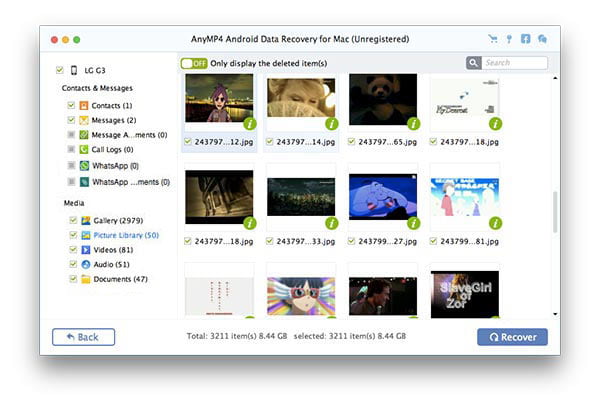Click the Messages envelope icon
600x409 pixels.
pos(84,120)
